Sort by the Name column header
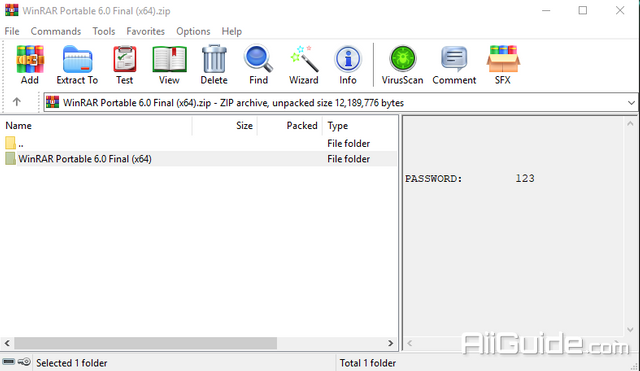Screen dimensions: 640x371 point(96,126)
